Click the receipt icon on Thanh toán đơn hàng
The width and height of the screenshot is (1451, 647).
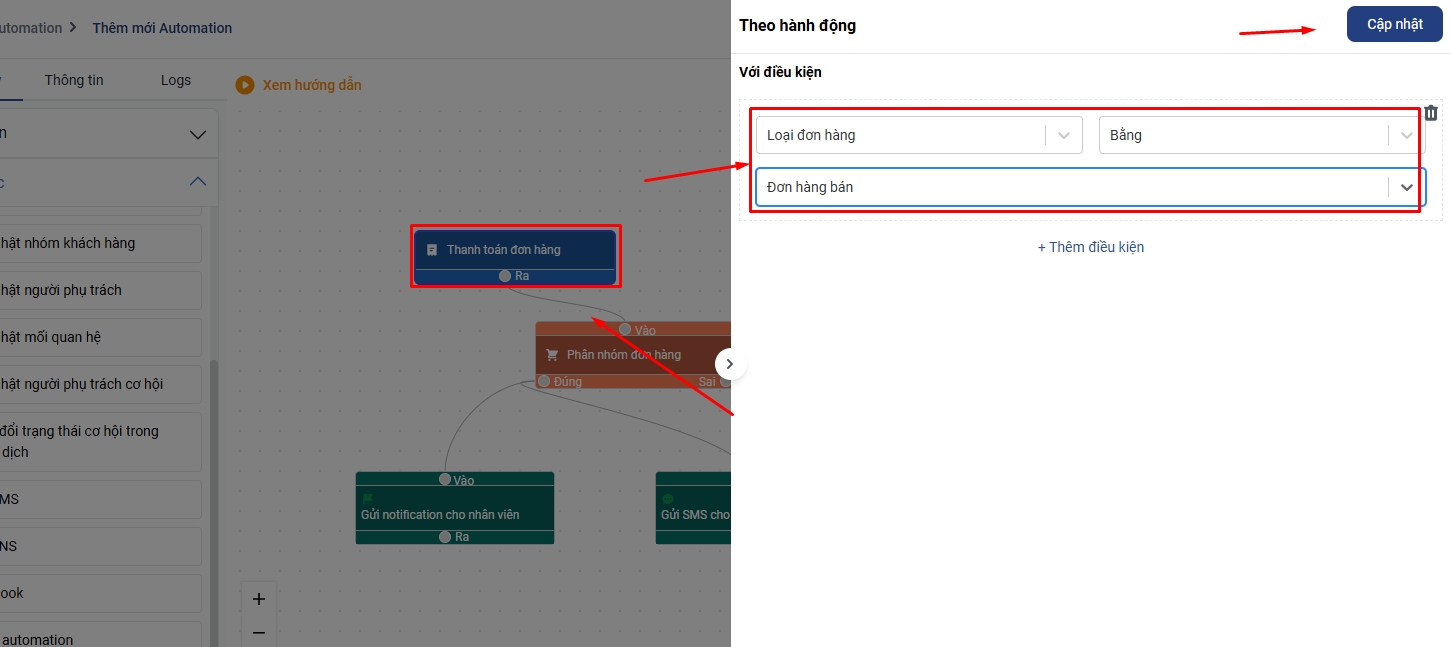point(432,250)
